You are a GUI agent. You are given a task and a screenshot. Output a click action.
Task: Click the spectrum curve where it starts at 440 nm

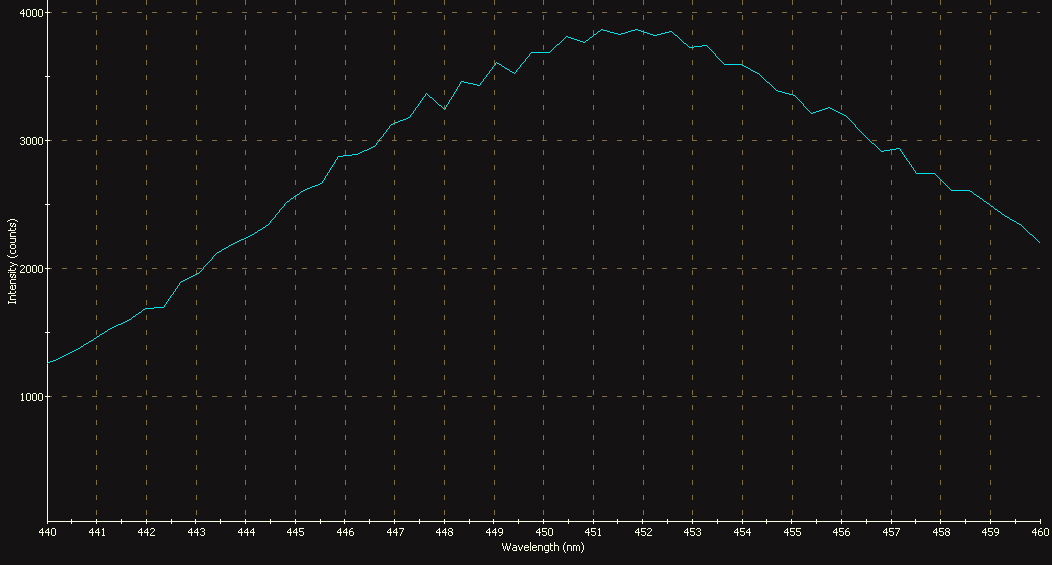click(48, 362)
